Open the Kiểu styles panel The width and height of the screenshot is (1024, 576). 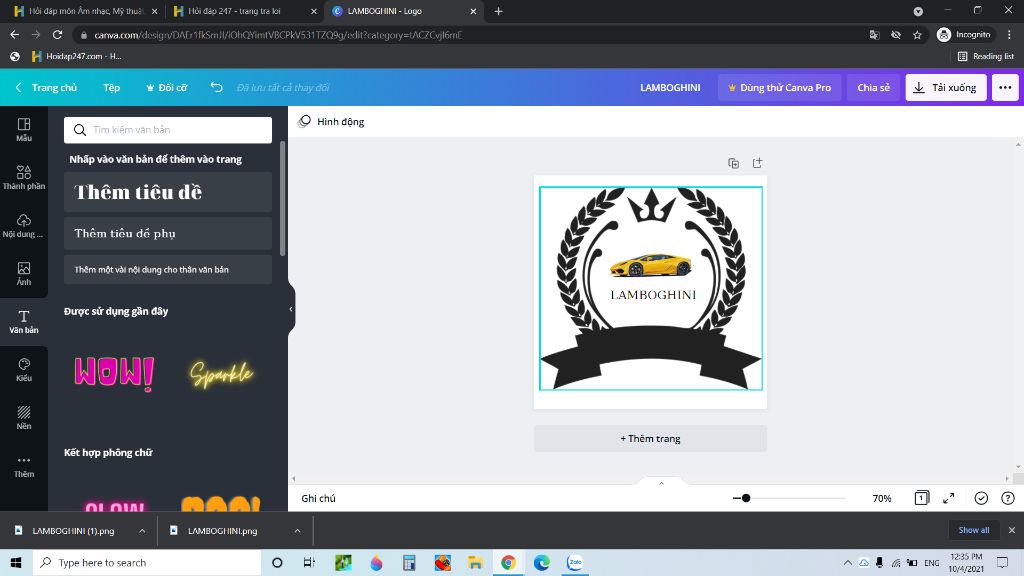[x=24, y=370]
